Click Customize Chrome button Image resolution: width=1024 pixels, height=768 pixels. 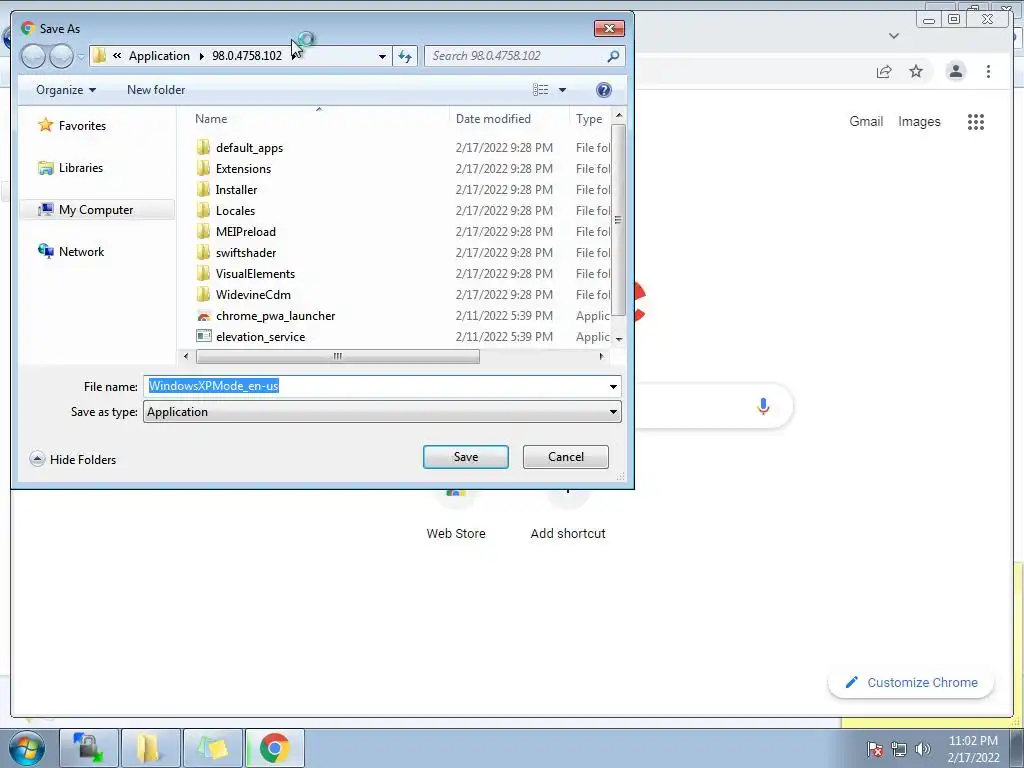(x=912, y=682)
